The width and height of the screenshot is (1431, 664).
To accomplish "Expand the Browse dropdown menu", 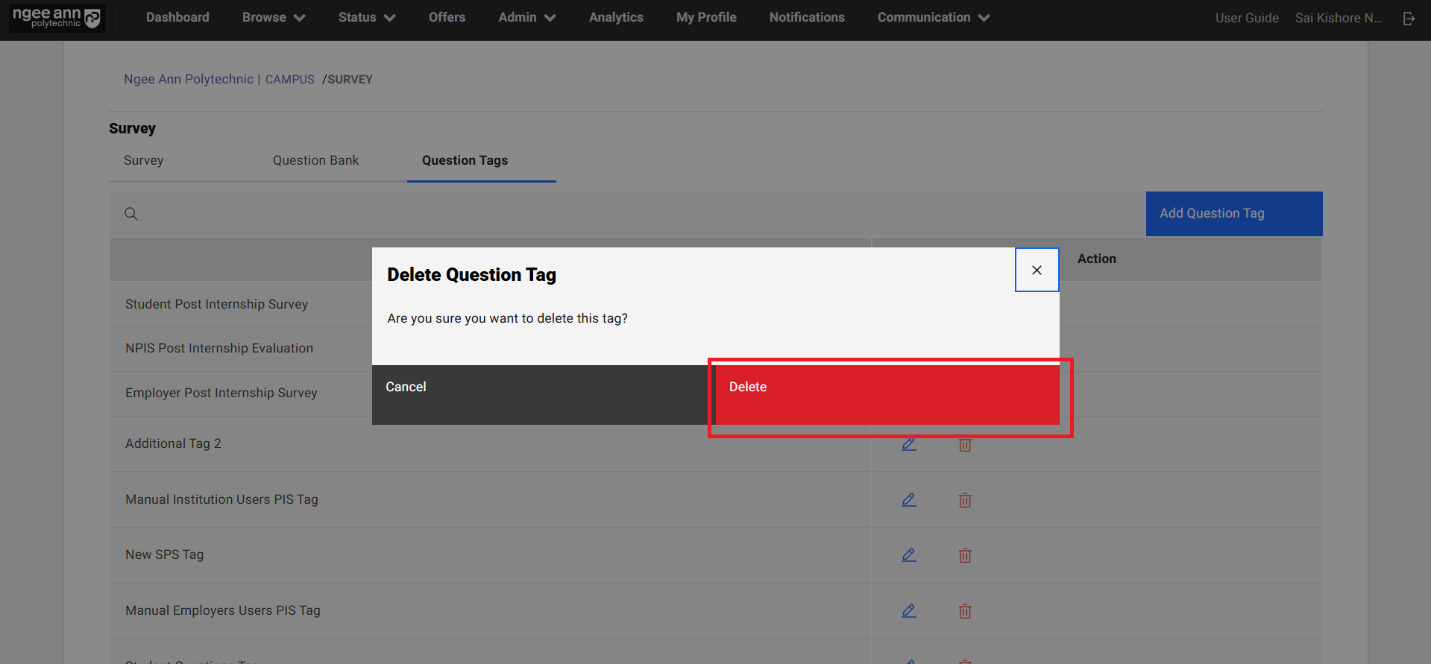I will (273, 18).
